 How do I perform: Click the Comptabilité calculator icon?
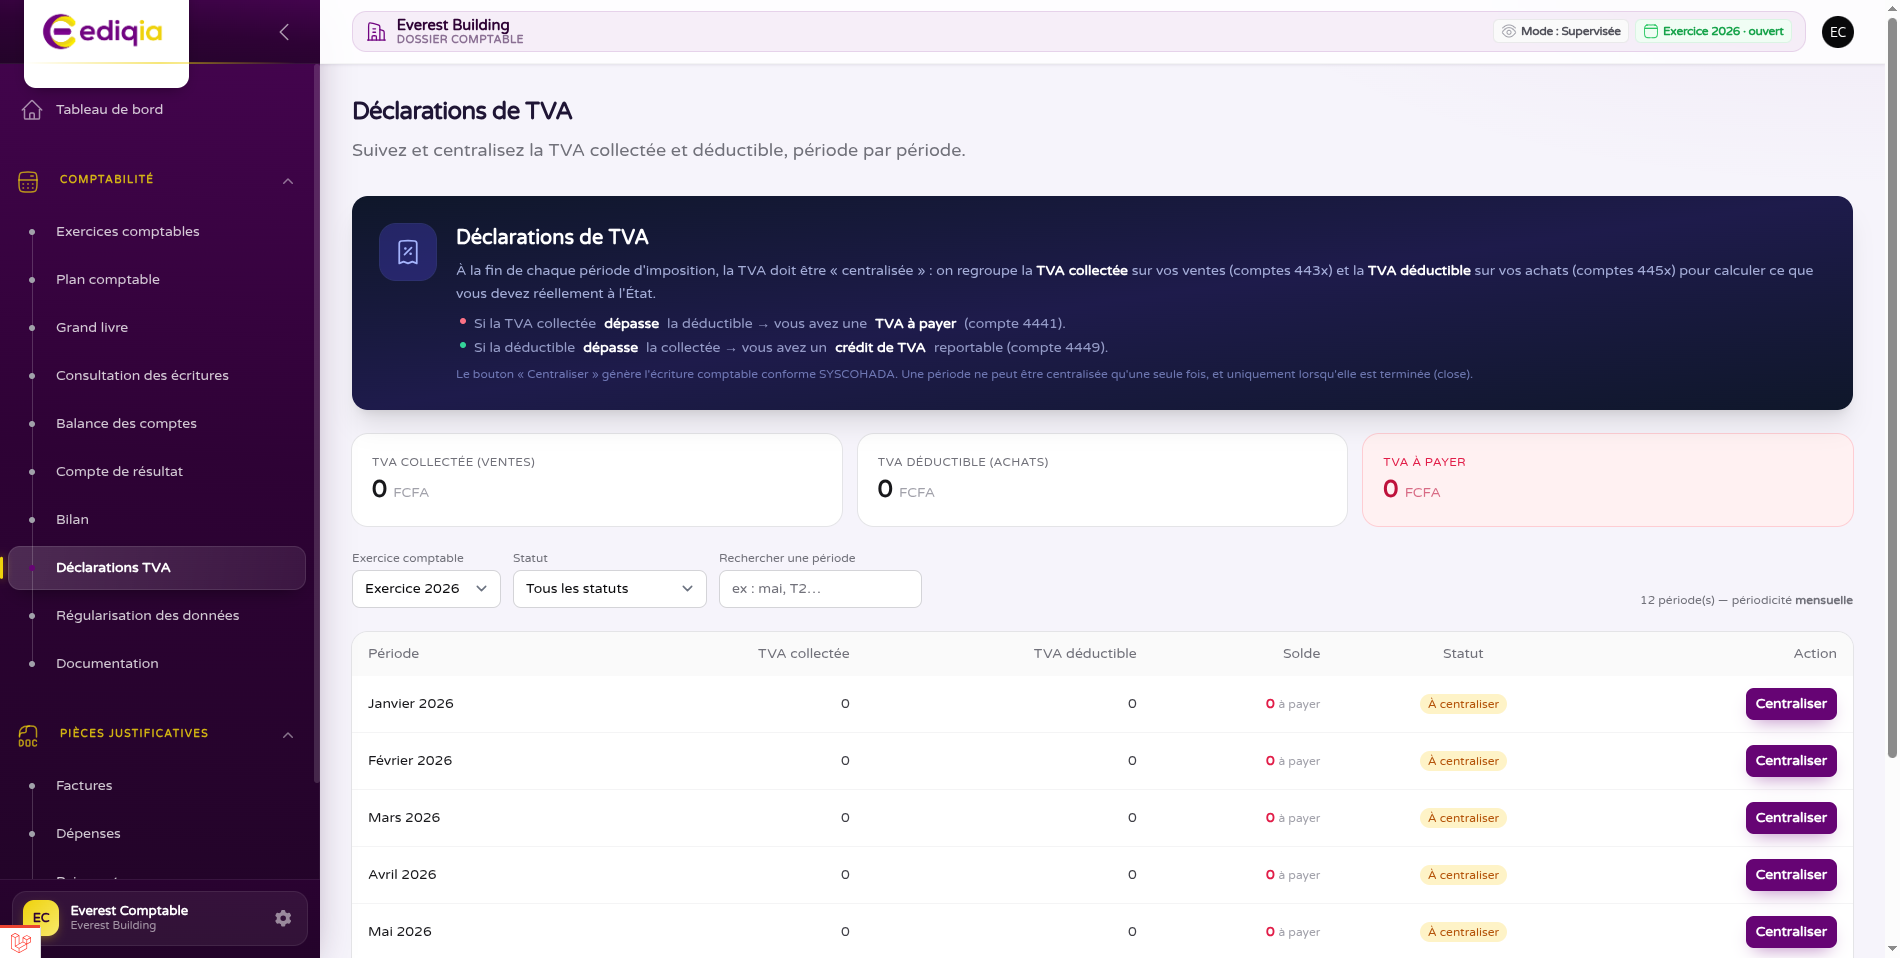pyautogui.click(x=28, y=182)
